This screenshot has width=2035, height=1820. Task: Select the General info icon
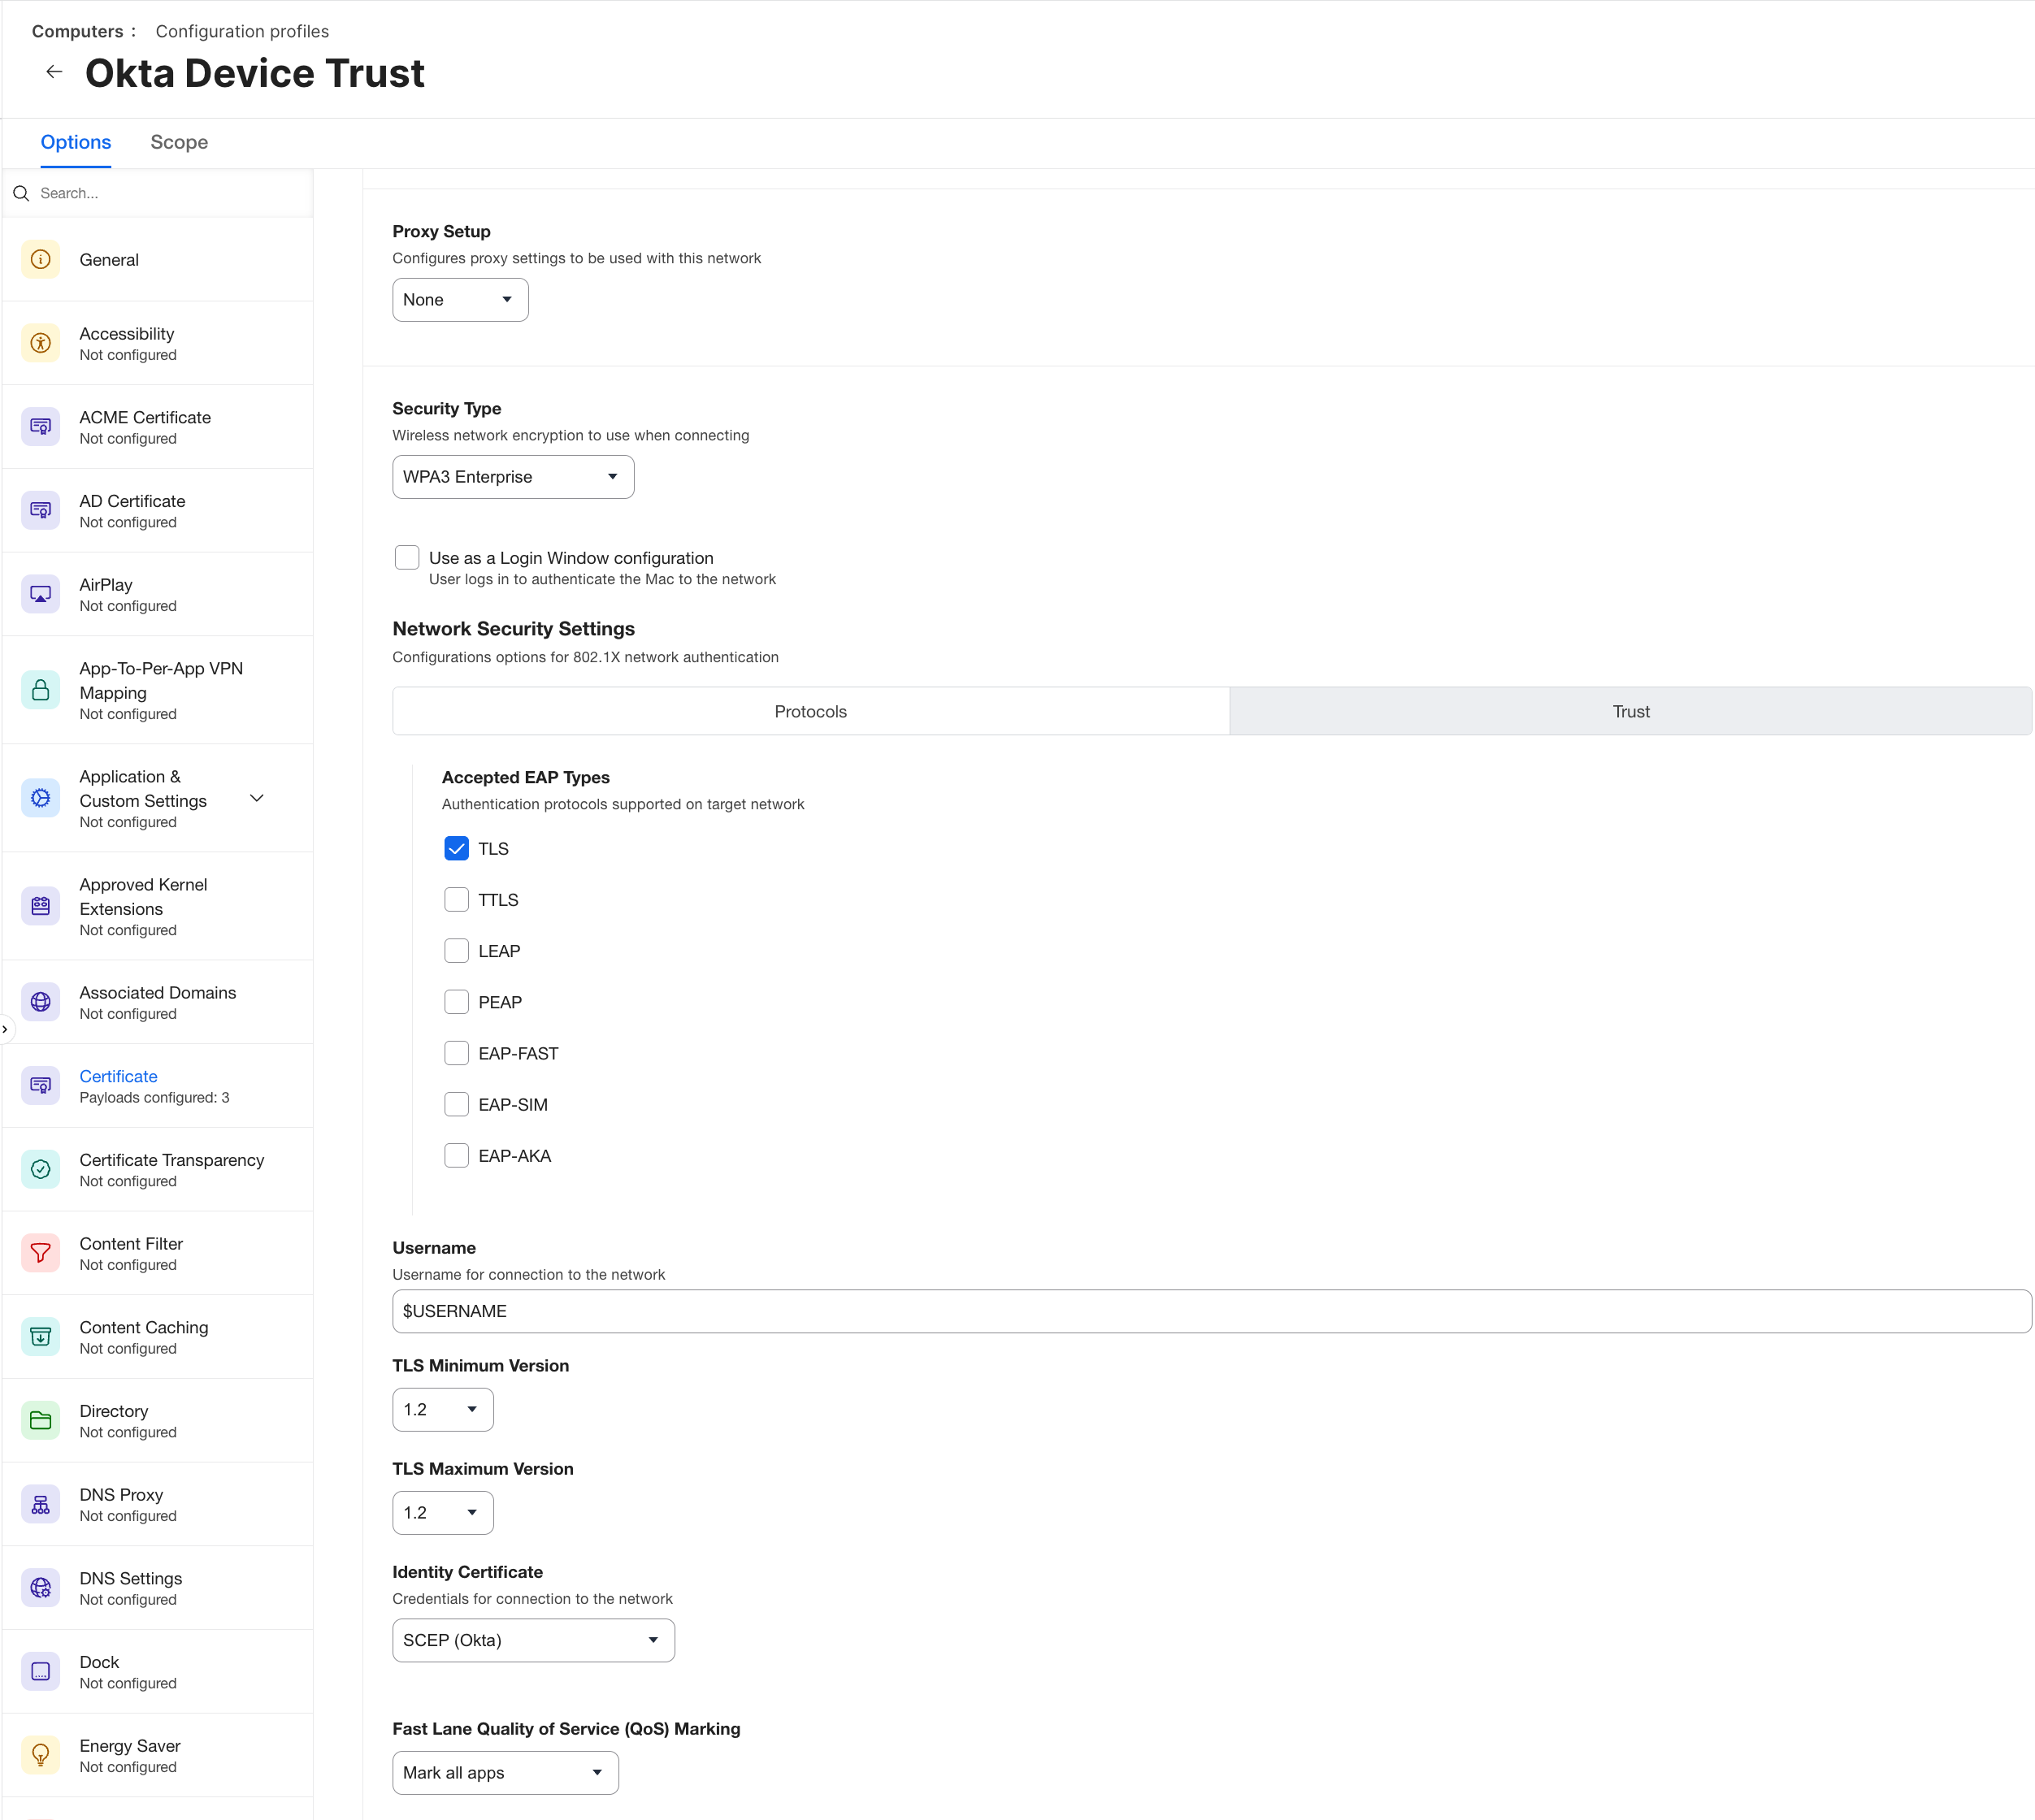click(41, 260)
